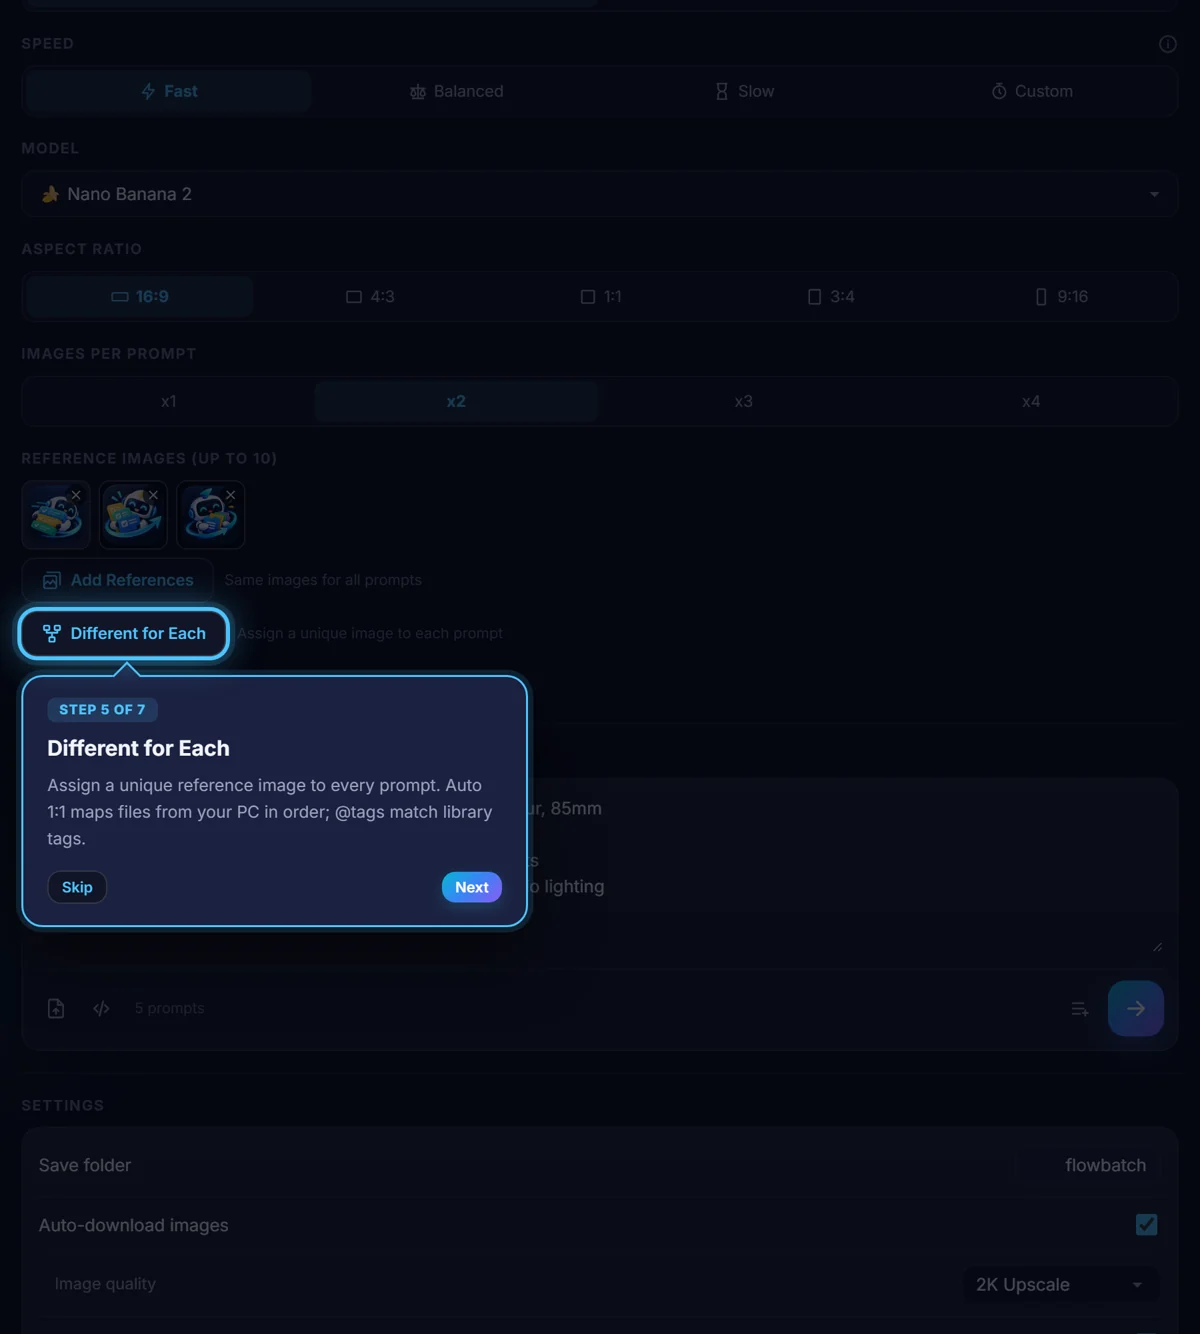Select the Custom speed tab
This screenshot has height=1334, width=1200.
coord(1032,91)
